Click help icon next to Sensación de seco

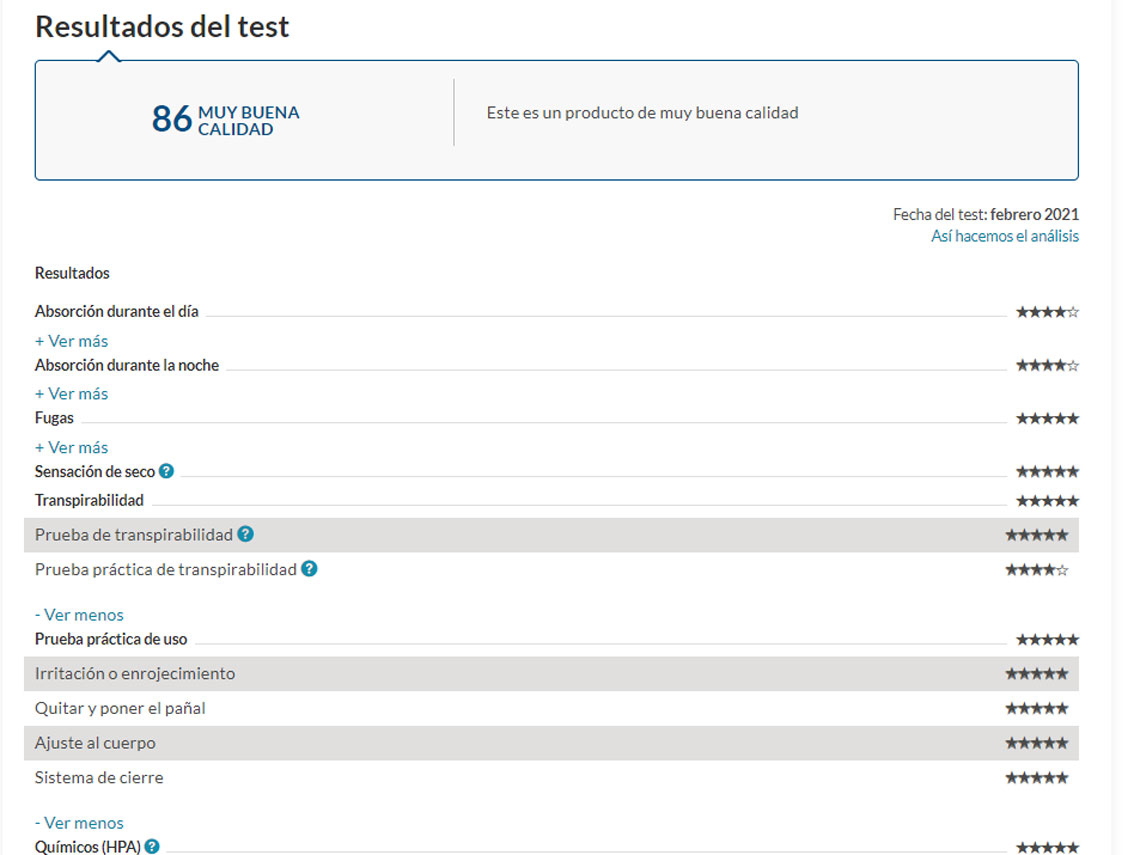coord(166,471)
